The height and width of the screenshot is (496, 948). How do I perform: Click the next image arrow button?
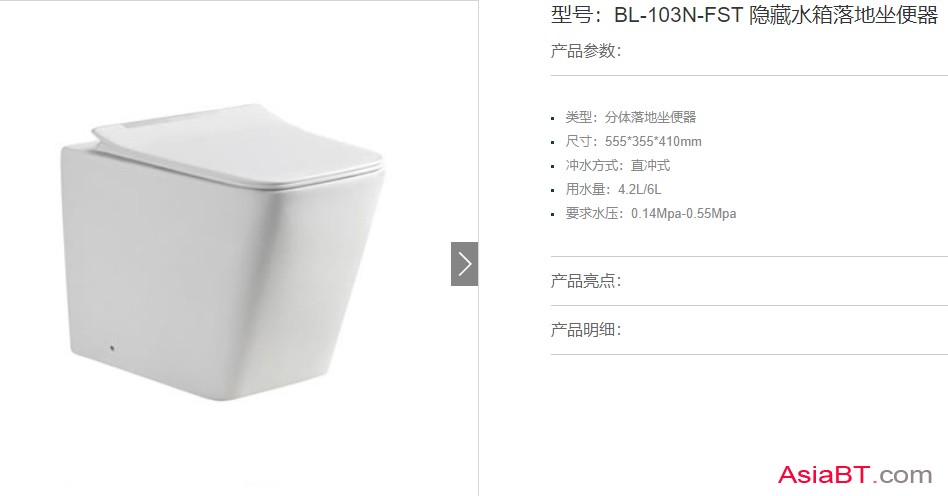click(x=464, y=264)
